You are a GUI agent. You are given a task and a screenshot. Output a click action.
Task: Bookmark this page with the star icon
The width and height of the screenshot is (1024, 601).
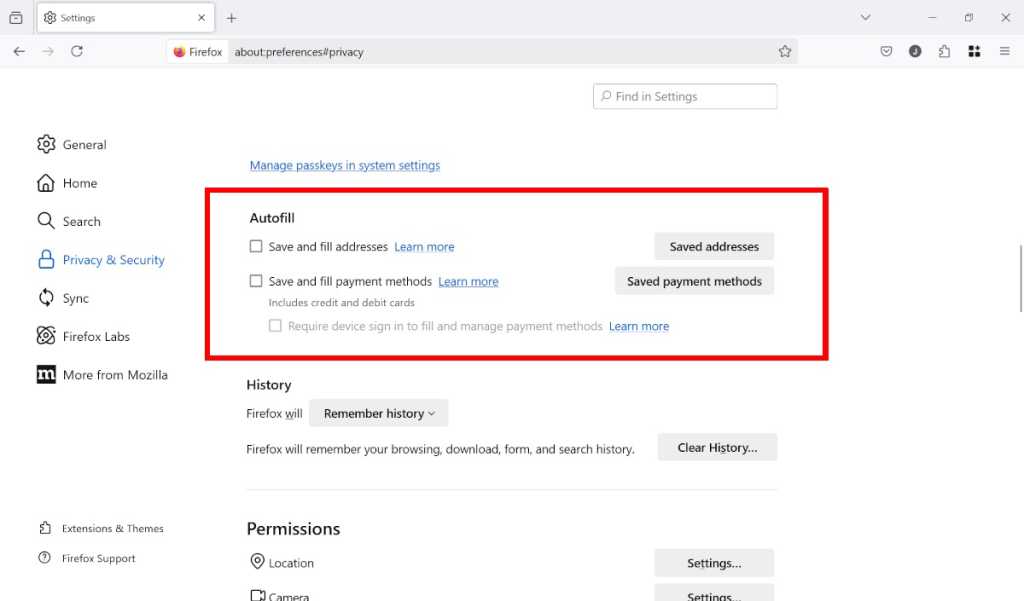click(x=786, y=51)
